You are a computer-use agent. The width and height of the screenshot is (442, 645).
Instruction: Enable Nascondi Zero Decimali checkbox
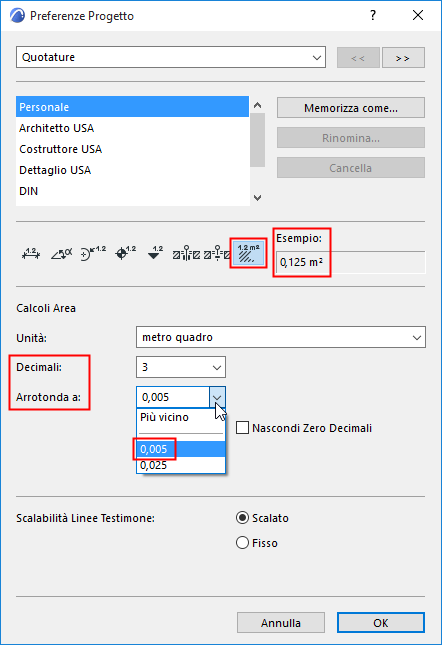tap(243, 428)
